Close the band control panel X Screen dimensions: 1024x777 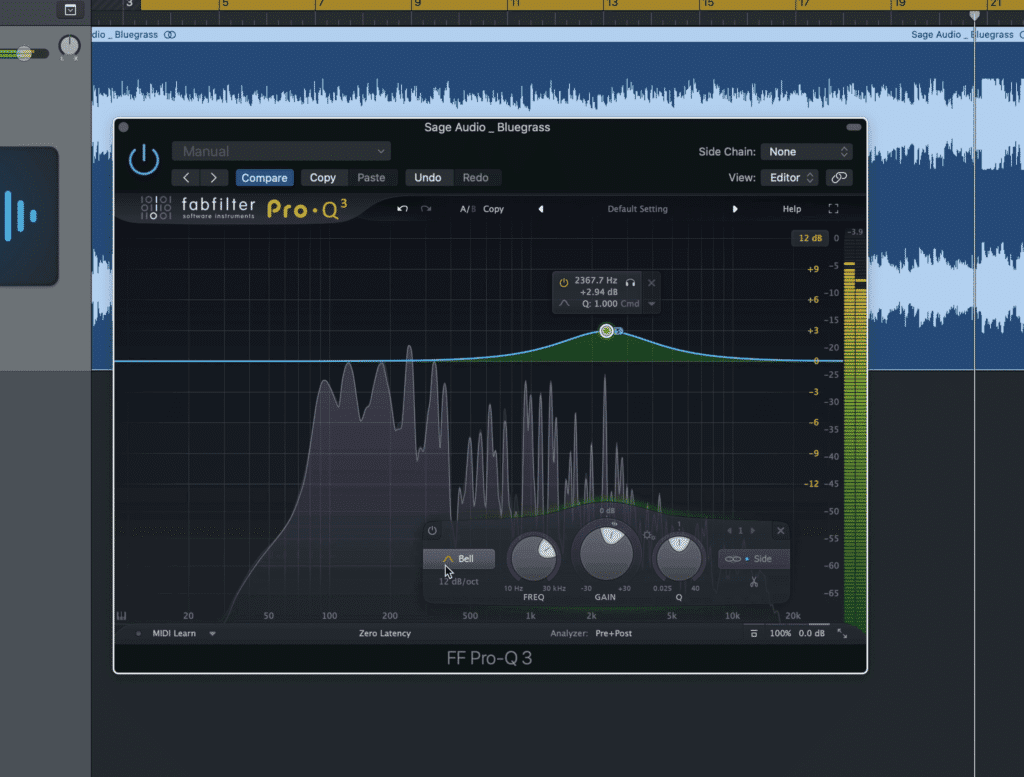pyautogui.click(x=780, y=531)
